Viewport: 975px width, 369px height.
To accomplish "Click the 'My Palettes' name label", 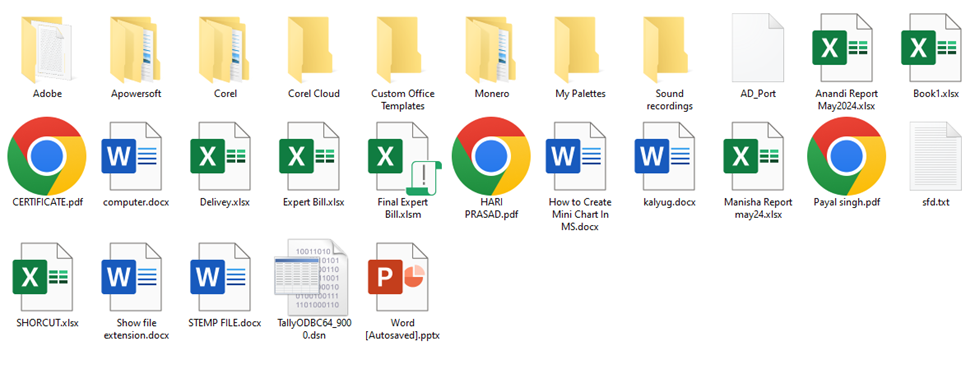I will [x=580, y=94].
